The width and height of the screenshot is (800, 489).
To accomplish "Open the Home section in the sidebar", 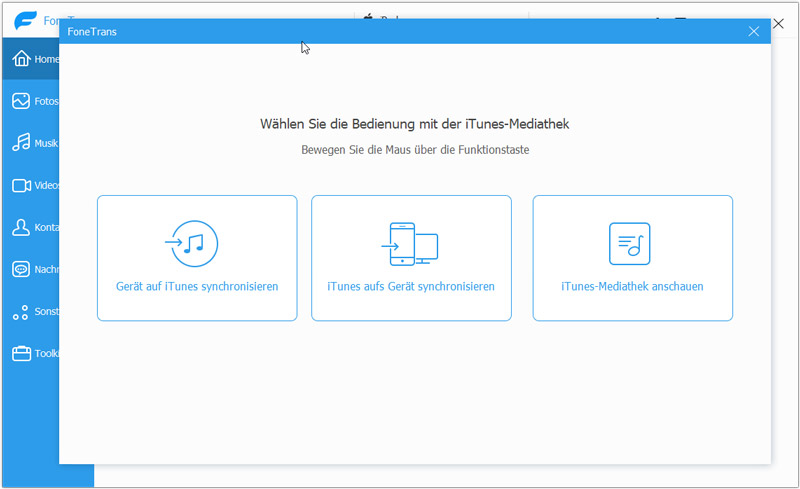I will tap(31, 59).
